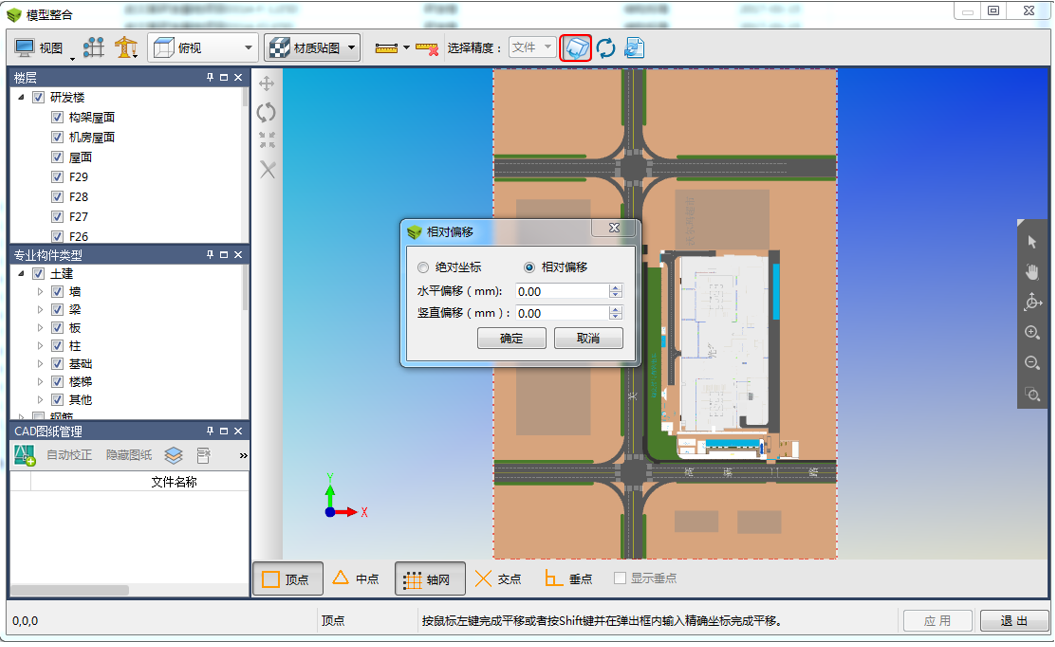Expand the 墙 component node
The image size is (1055, 647).
[40, 292]
